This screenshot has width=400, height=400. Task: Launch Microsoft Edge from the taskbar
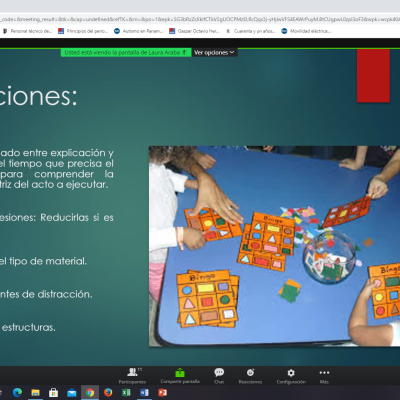pyautogui.click(x=17, y=393)
